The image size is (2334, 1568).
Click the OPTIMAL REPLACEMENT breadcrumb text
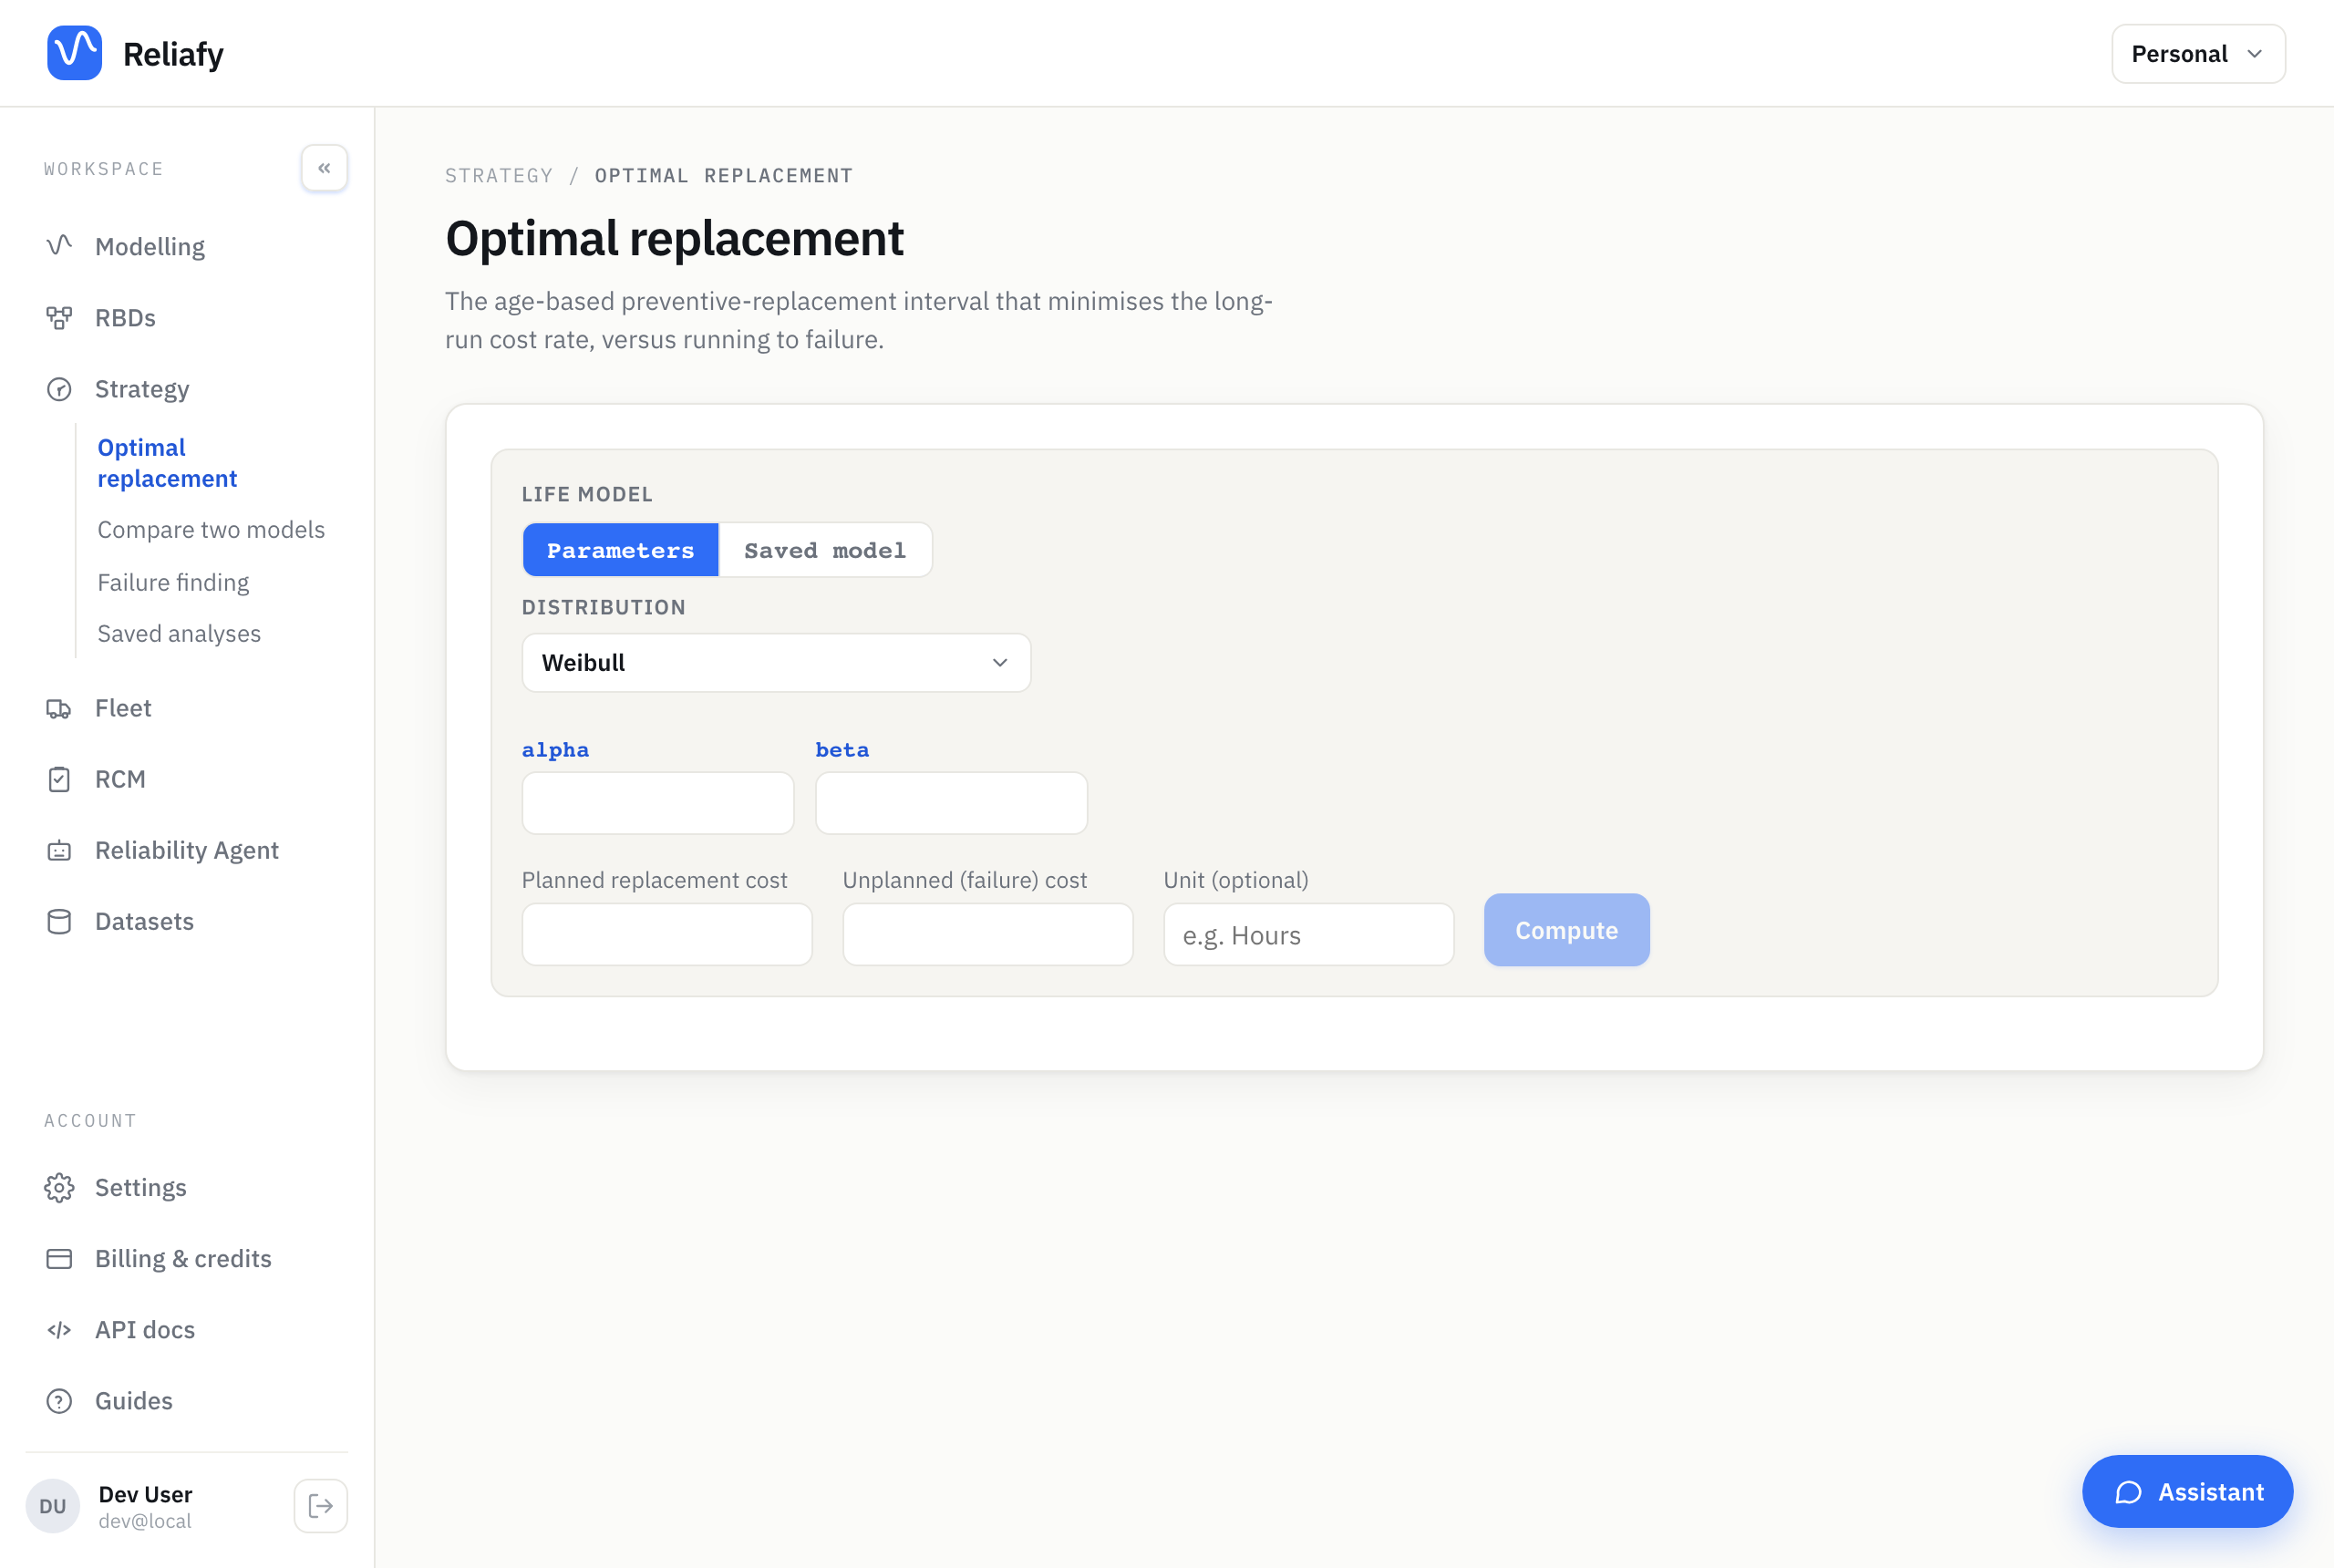(x=724, y=176)
